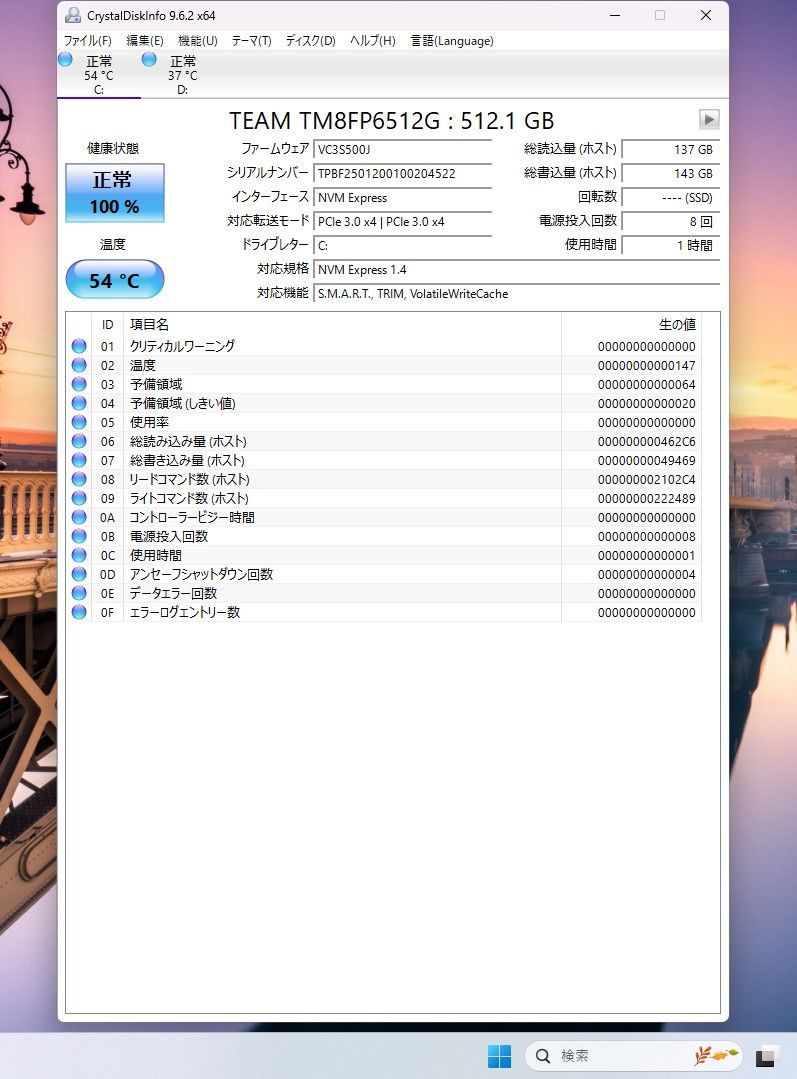
Task: Click the status orb for 総書き込み量 (ホスト)
Action: point(79,460)
